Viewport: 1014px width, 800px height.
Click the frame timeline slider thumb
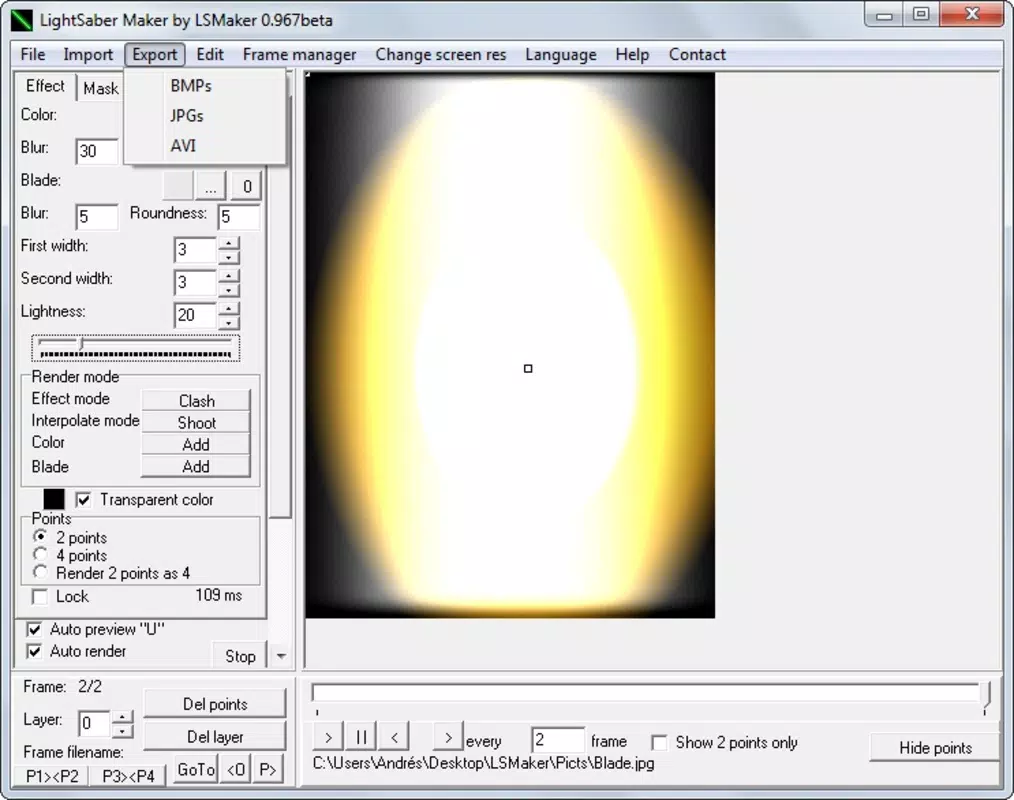[x=985, y=697]
